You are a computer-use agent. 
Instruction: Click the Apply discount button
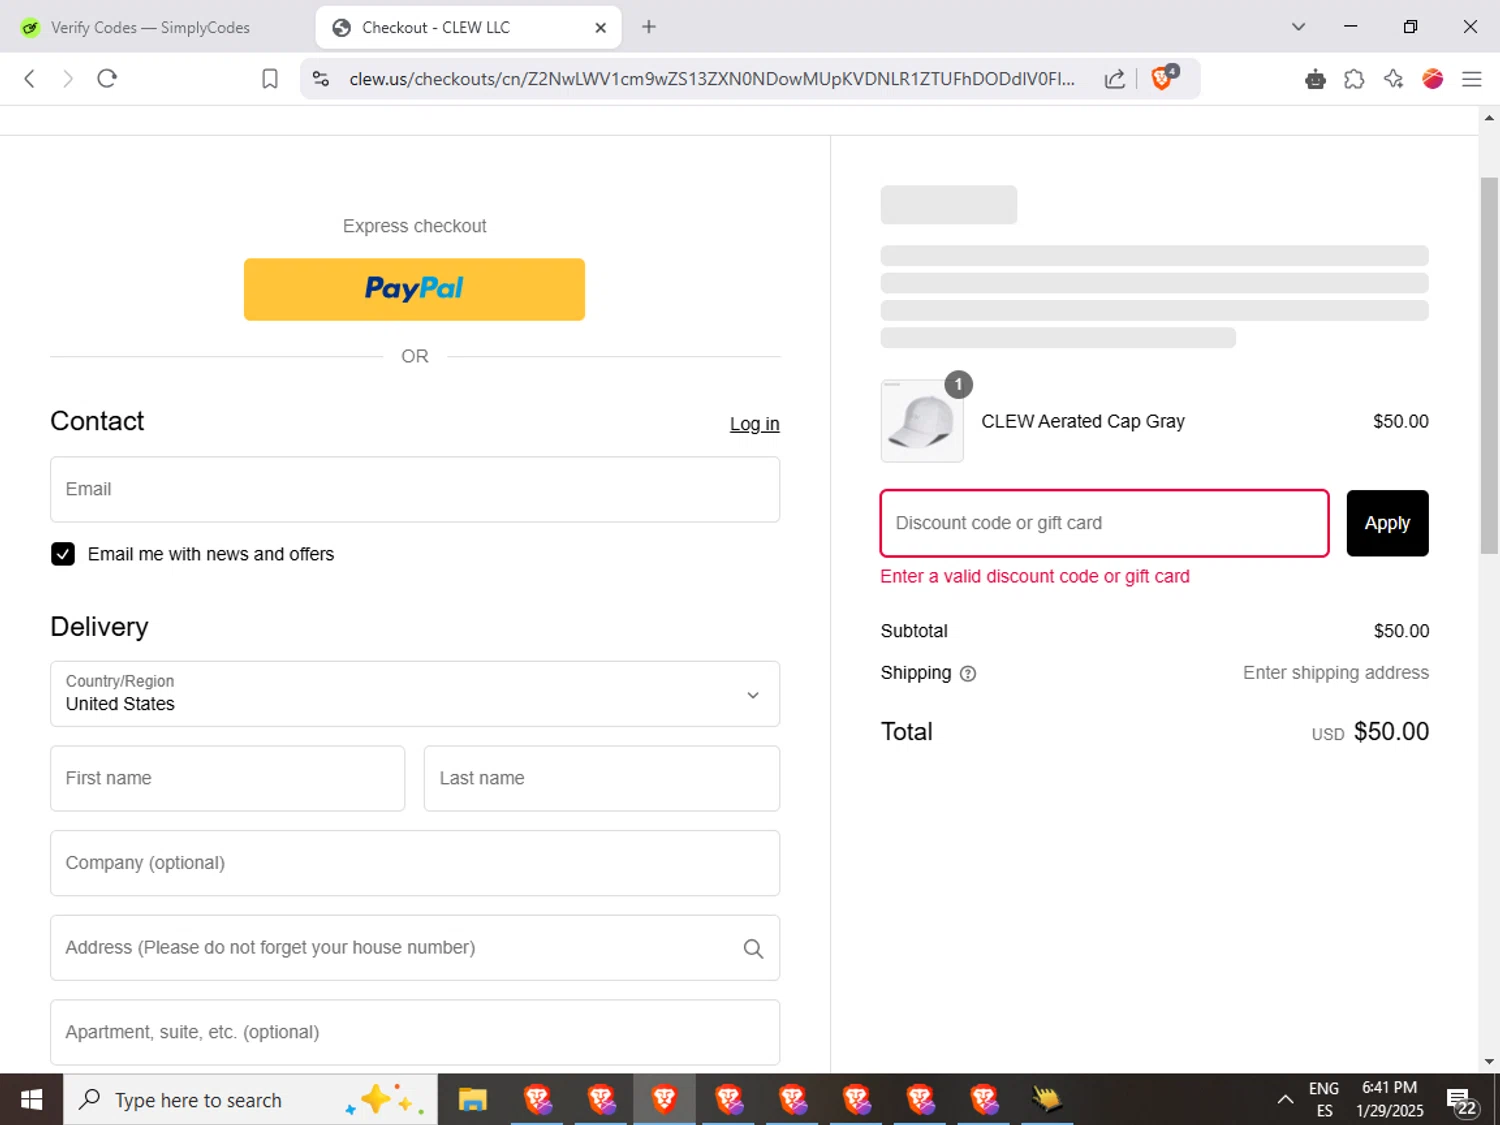pyautogui.click(x=1387, y=523)
